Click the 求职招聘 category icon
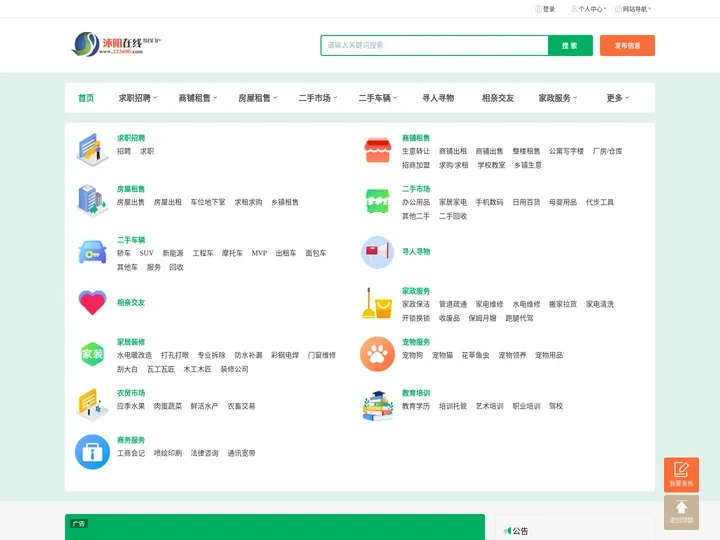This screenshot has height=540, width=720. [92, 149]
